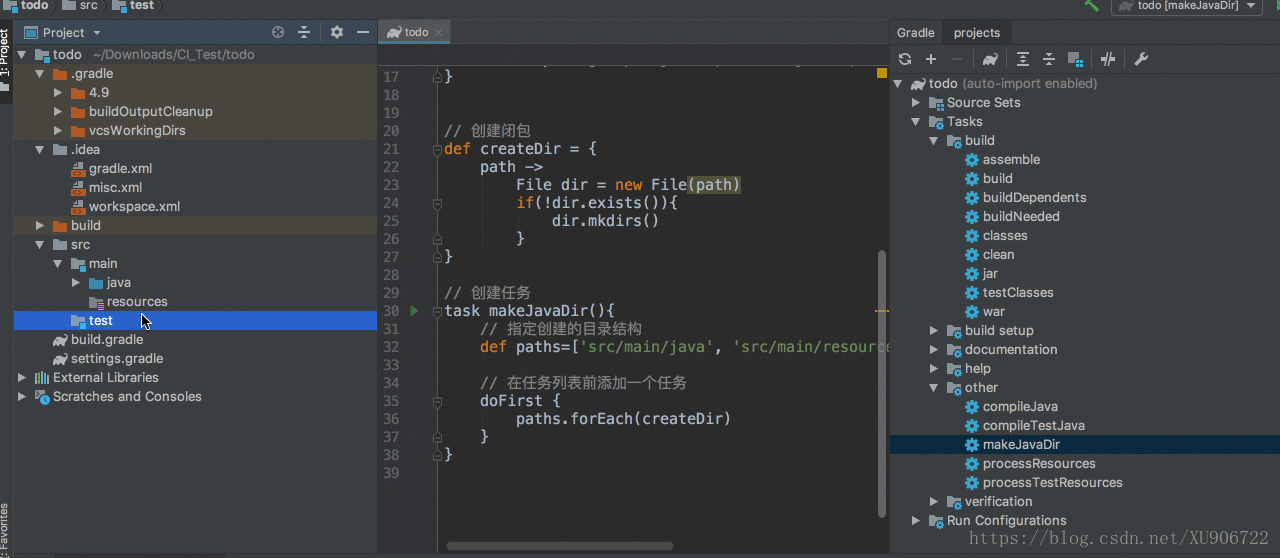Open Gradle settings wrench icon
1280x558 pixels.
point(1140,59)
